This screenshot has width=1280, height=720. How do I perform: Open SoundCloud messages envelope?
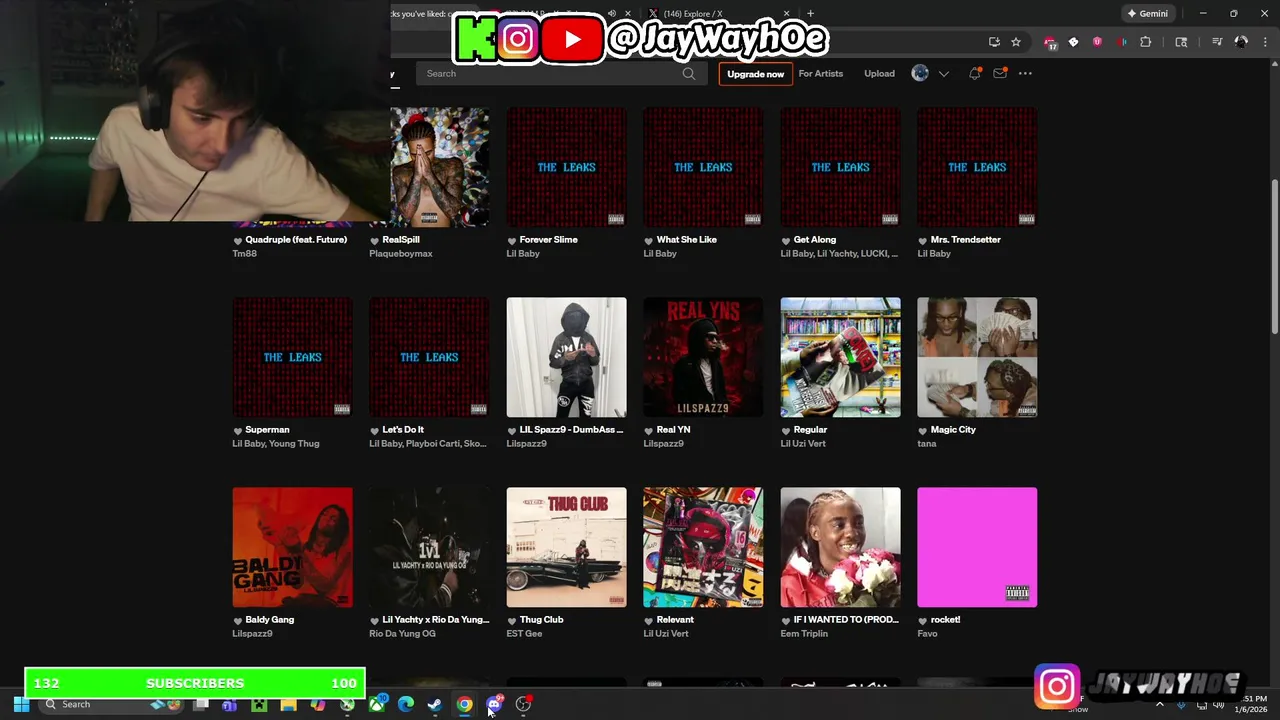coord(1000,73)
